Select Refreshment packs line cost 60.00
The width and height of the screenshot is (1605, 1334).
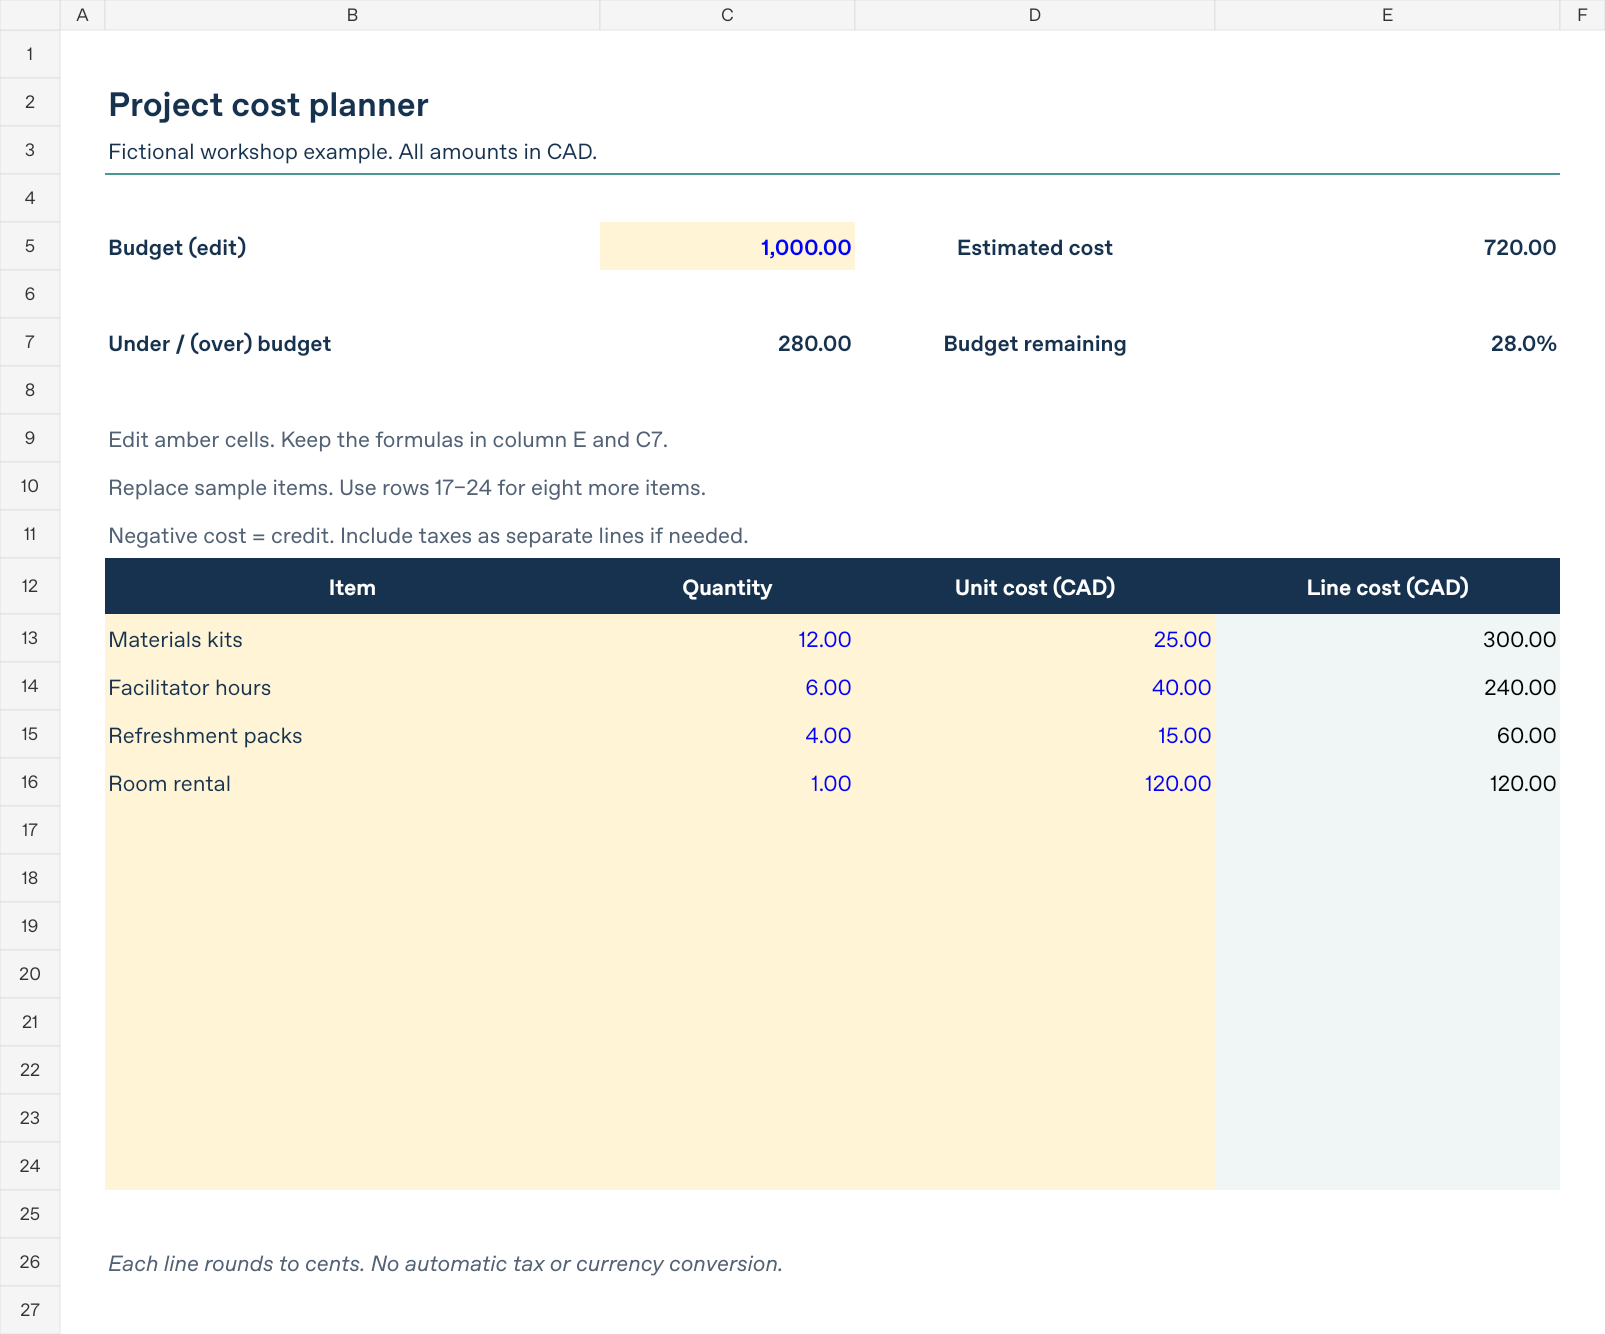point(1387,734)
